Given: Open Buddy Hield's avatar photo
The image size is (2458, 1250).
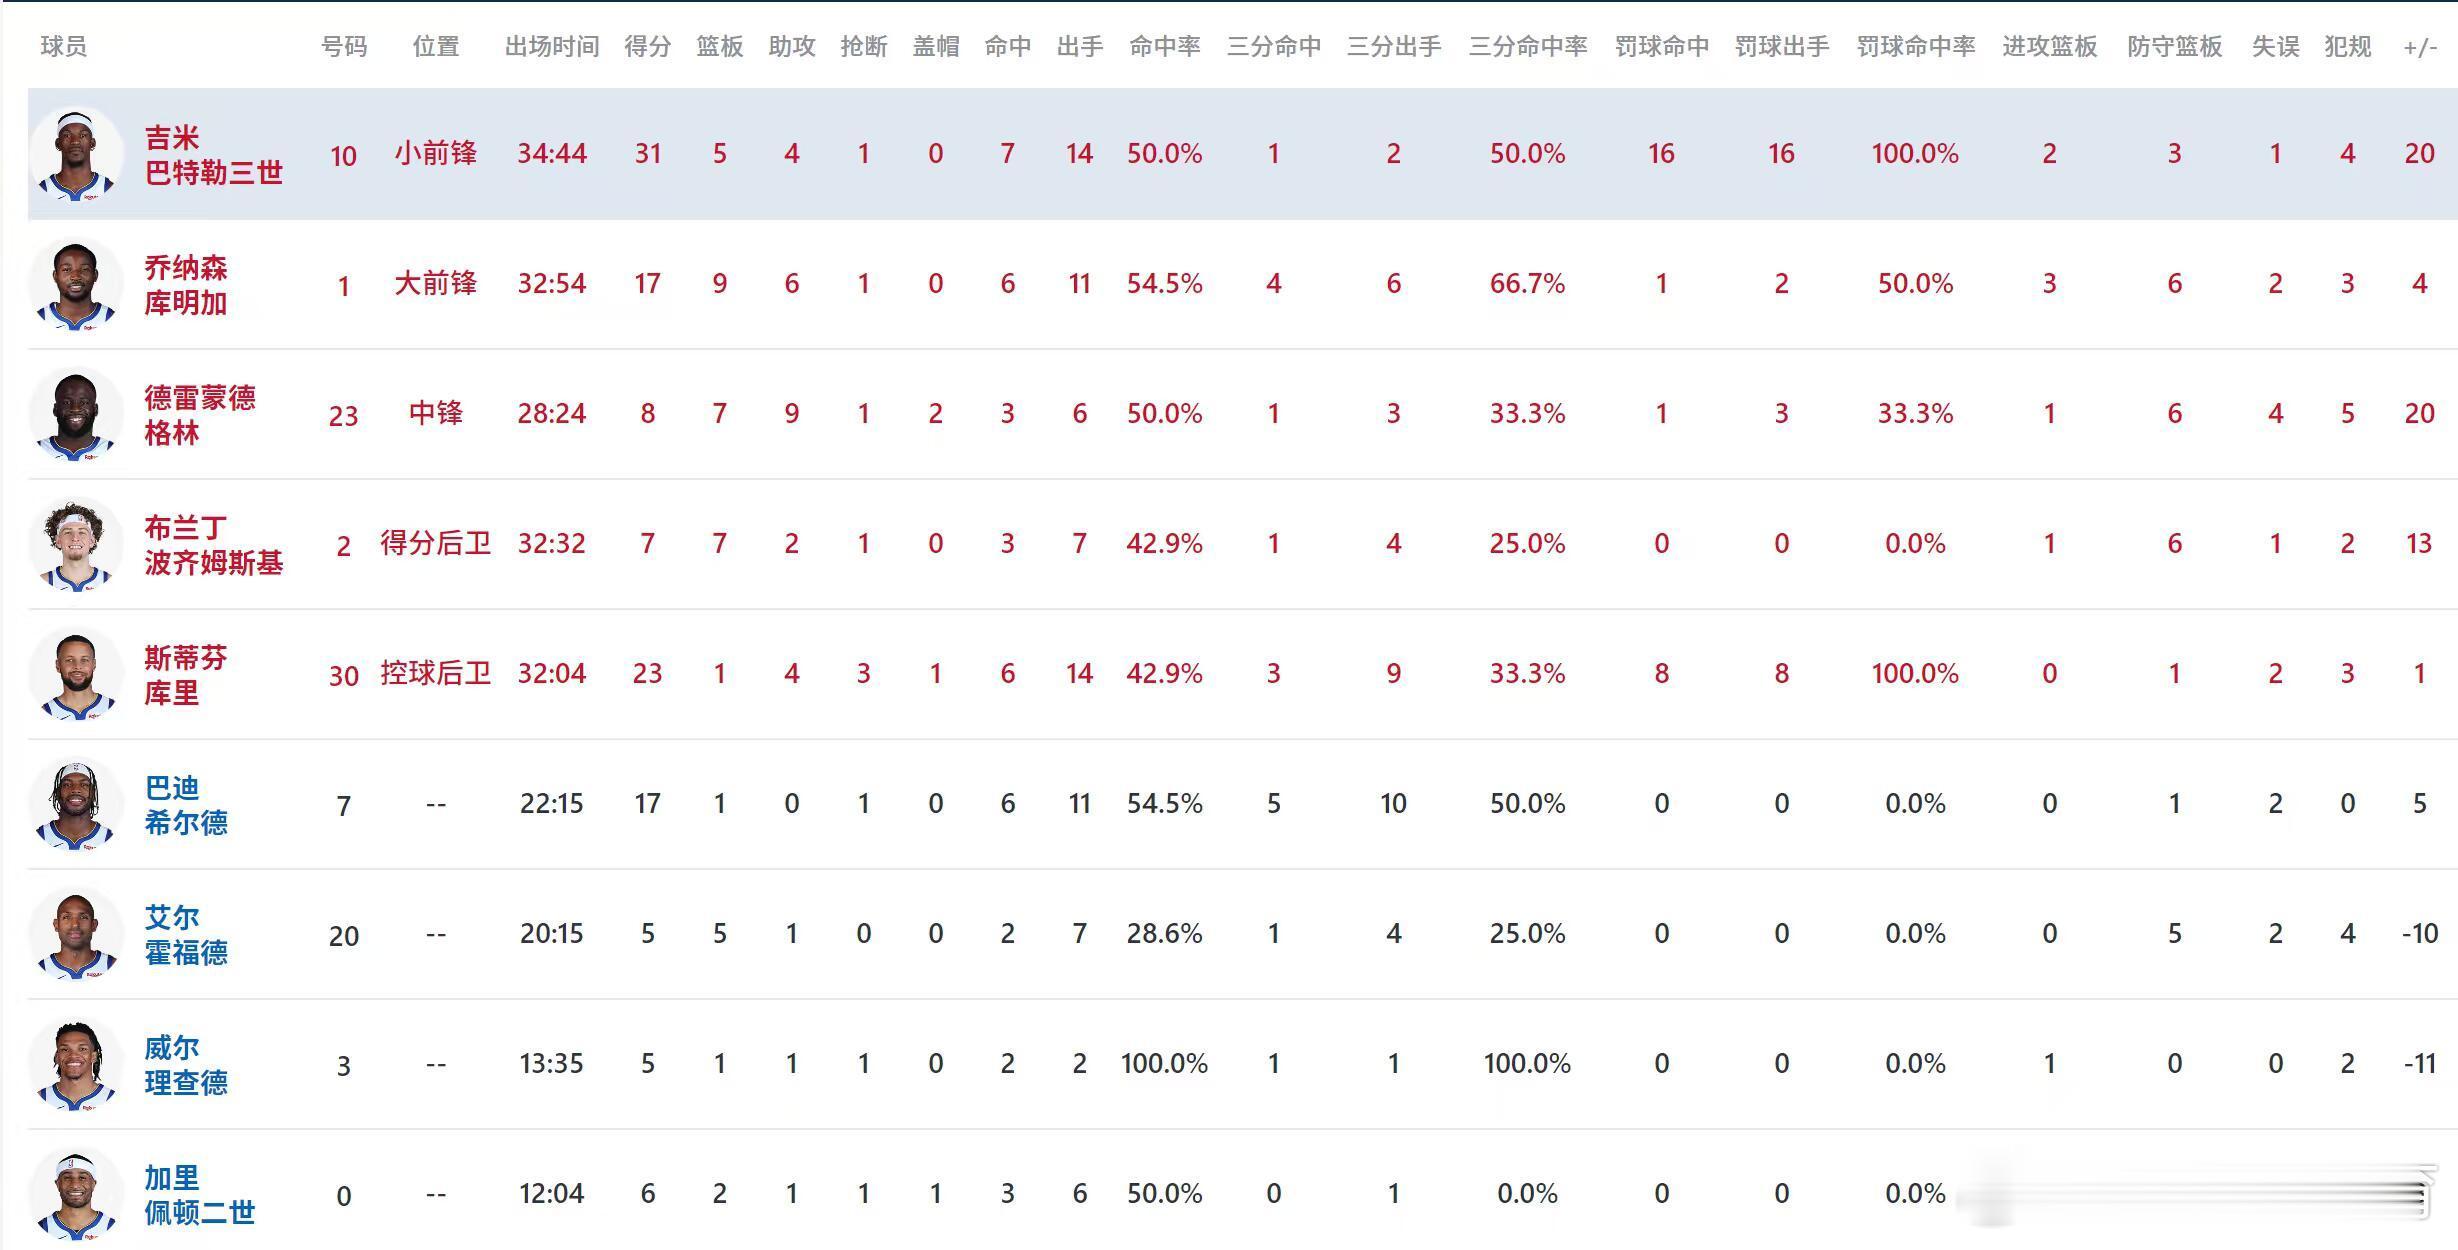Looking at the screenshot, I should coord(76,805).
